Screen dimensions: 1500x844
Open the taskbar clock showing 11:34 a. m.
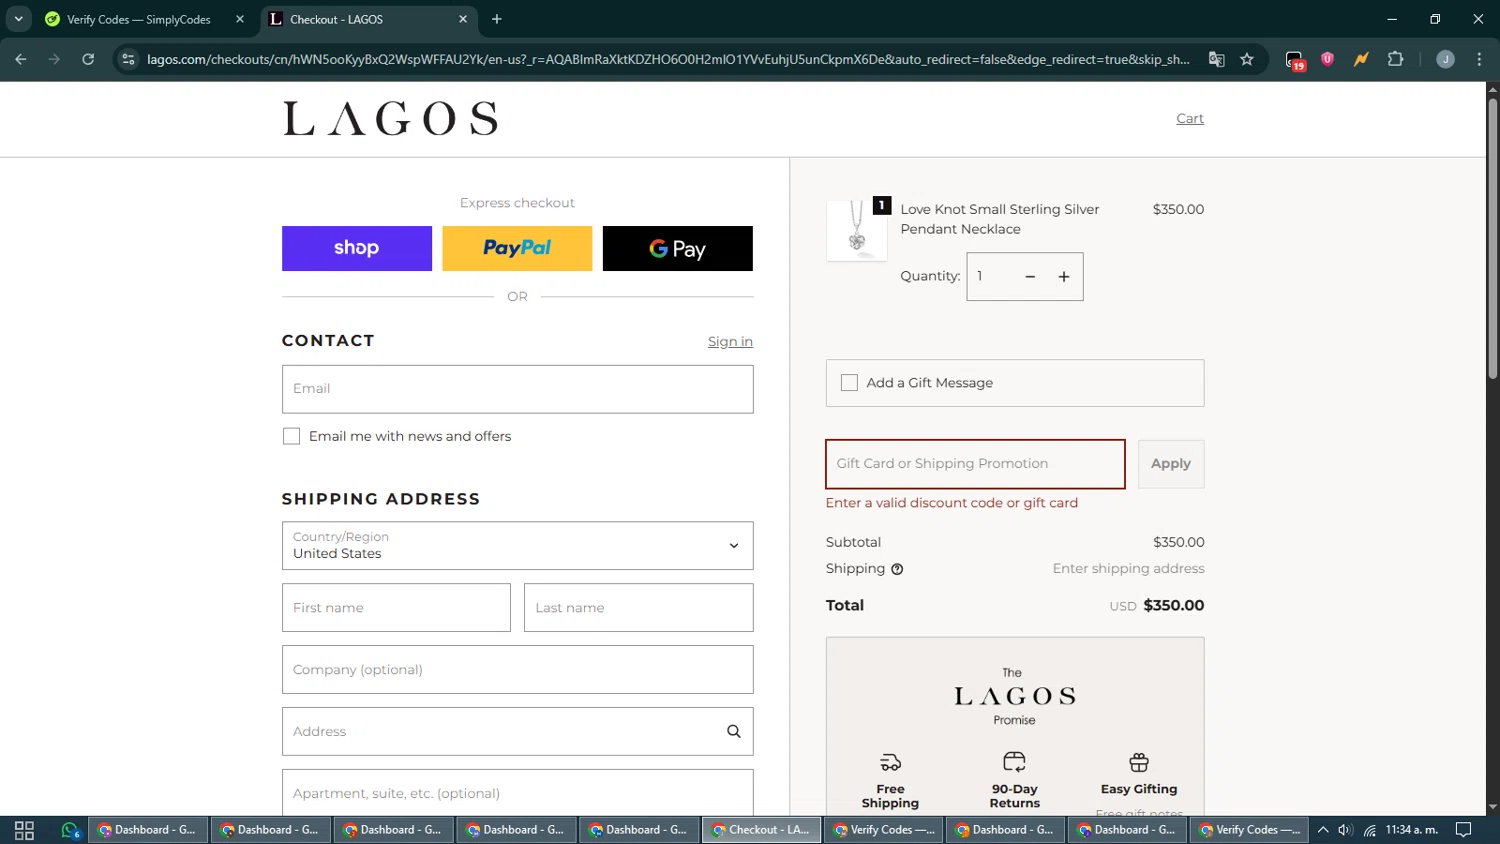tap(1412, 830)
